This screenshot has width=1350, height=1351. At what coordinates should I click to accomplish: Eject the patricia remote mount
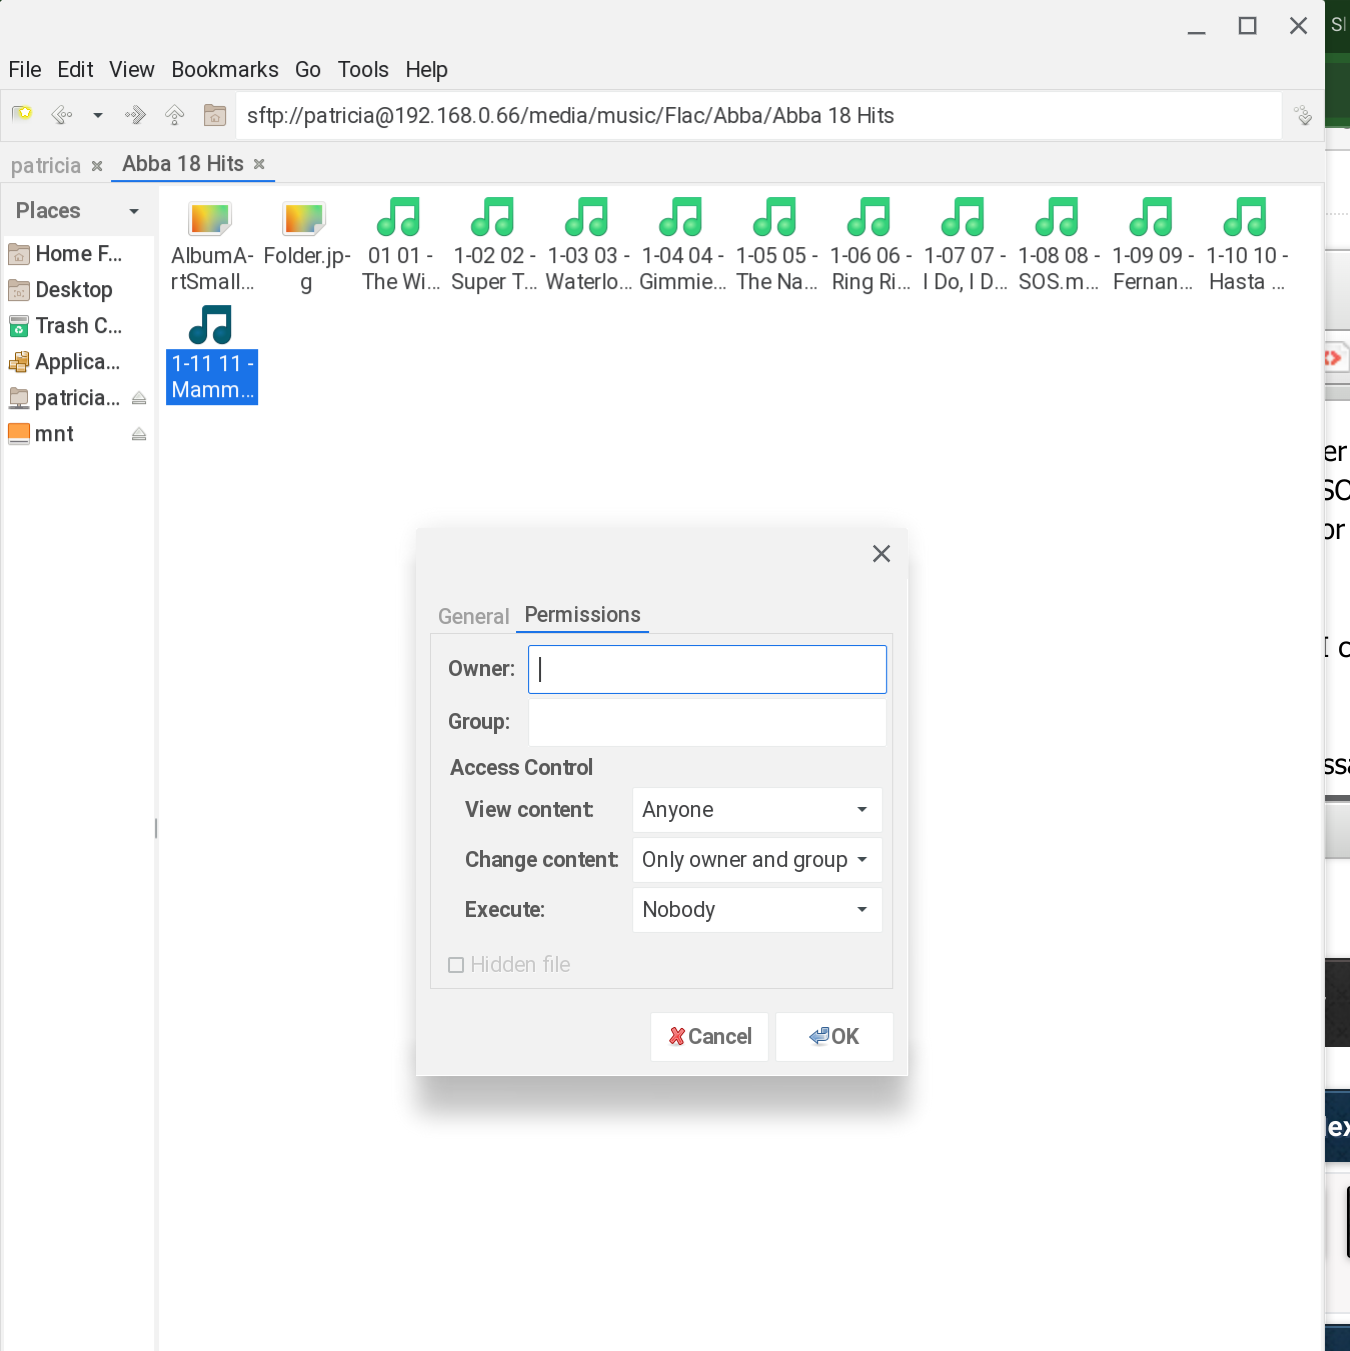(139, 398)
